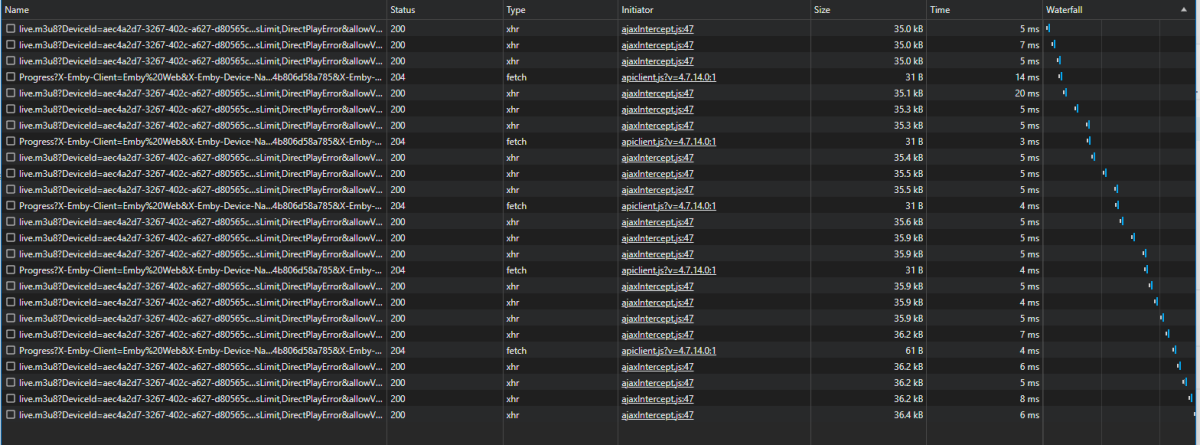The height and width of the screenshot is (445, 1200).
Task: Open apiclient.js initiator link of 61 B request
Action: tap(668, 350)
